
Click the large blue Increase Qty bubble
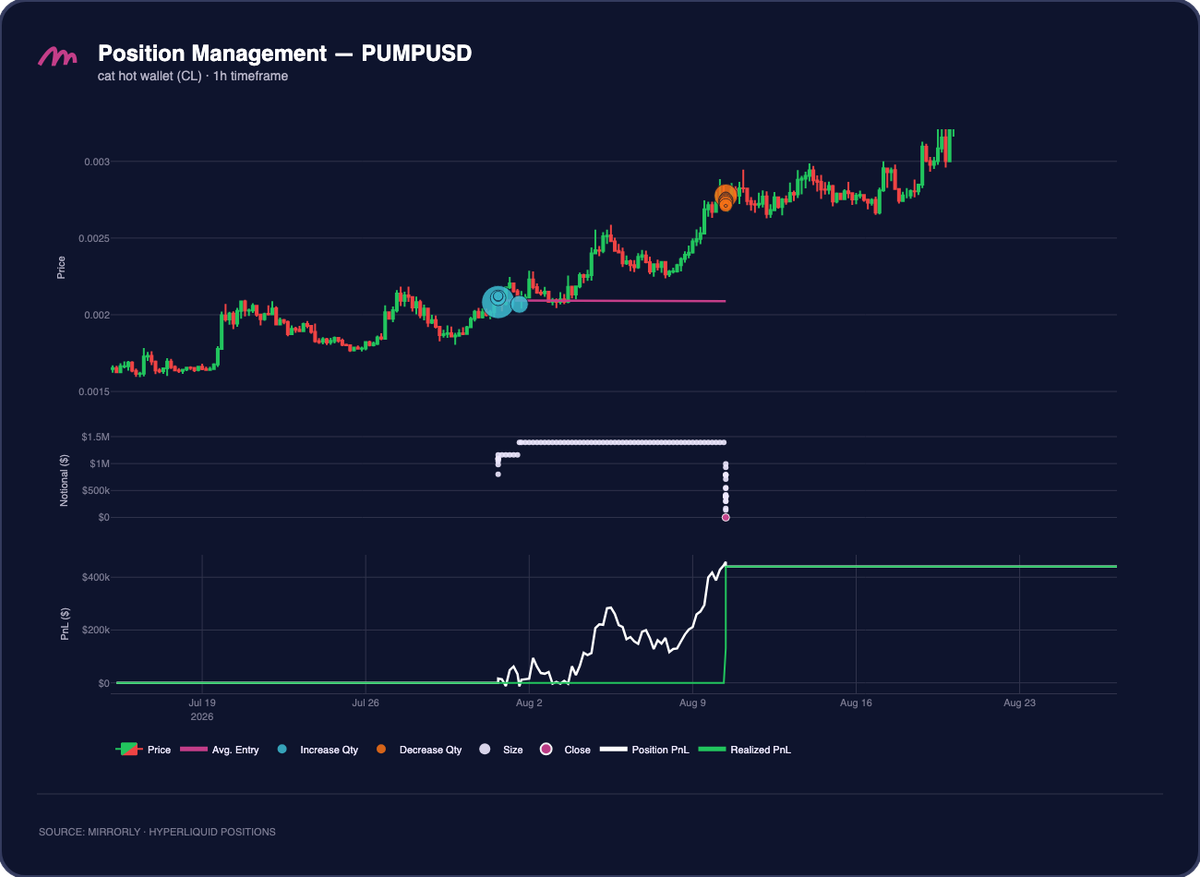click(x=497, y=301)
